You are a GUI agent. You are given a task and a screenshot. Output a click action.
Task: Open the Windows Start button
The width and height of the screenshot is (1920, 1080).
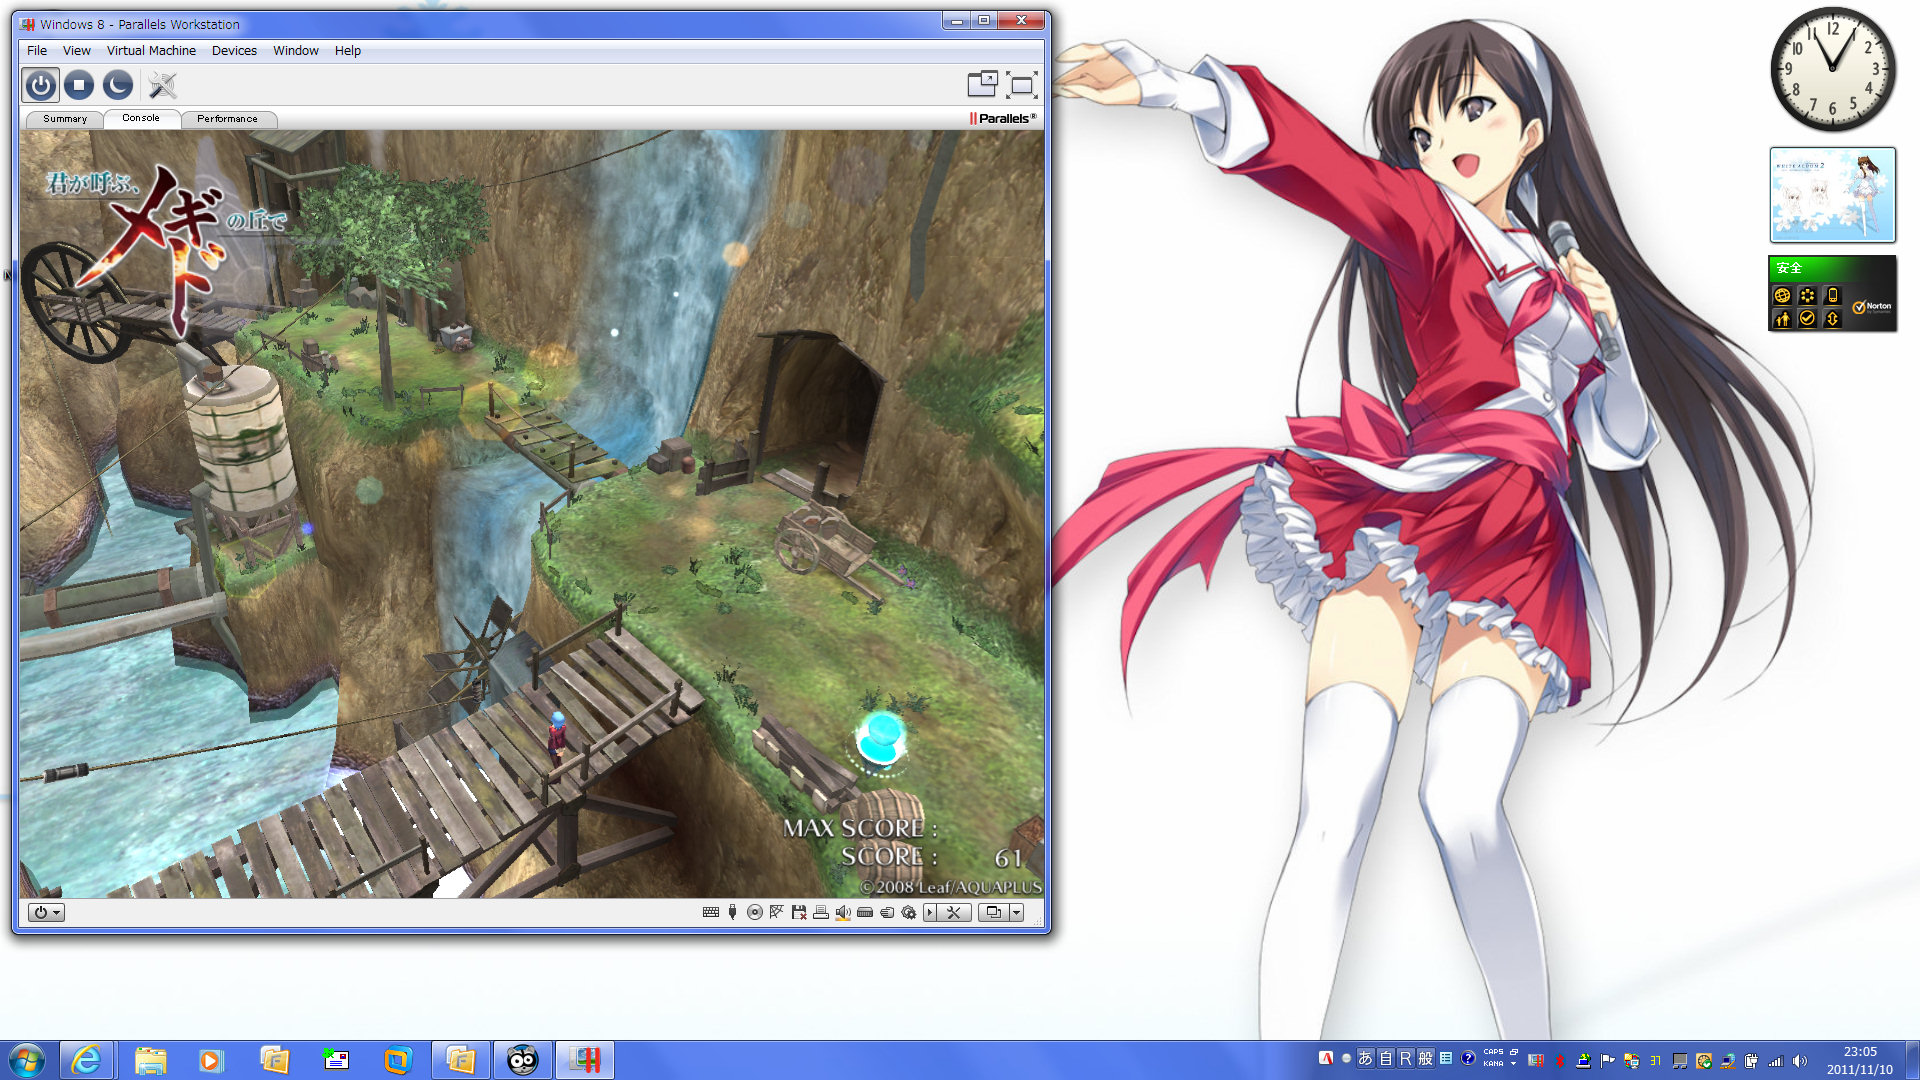pos(27,1060)
